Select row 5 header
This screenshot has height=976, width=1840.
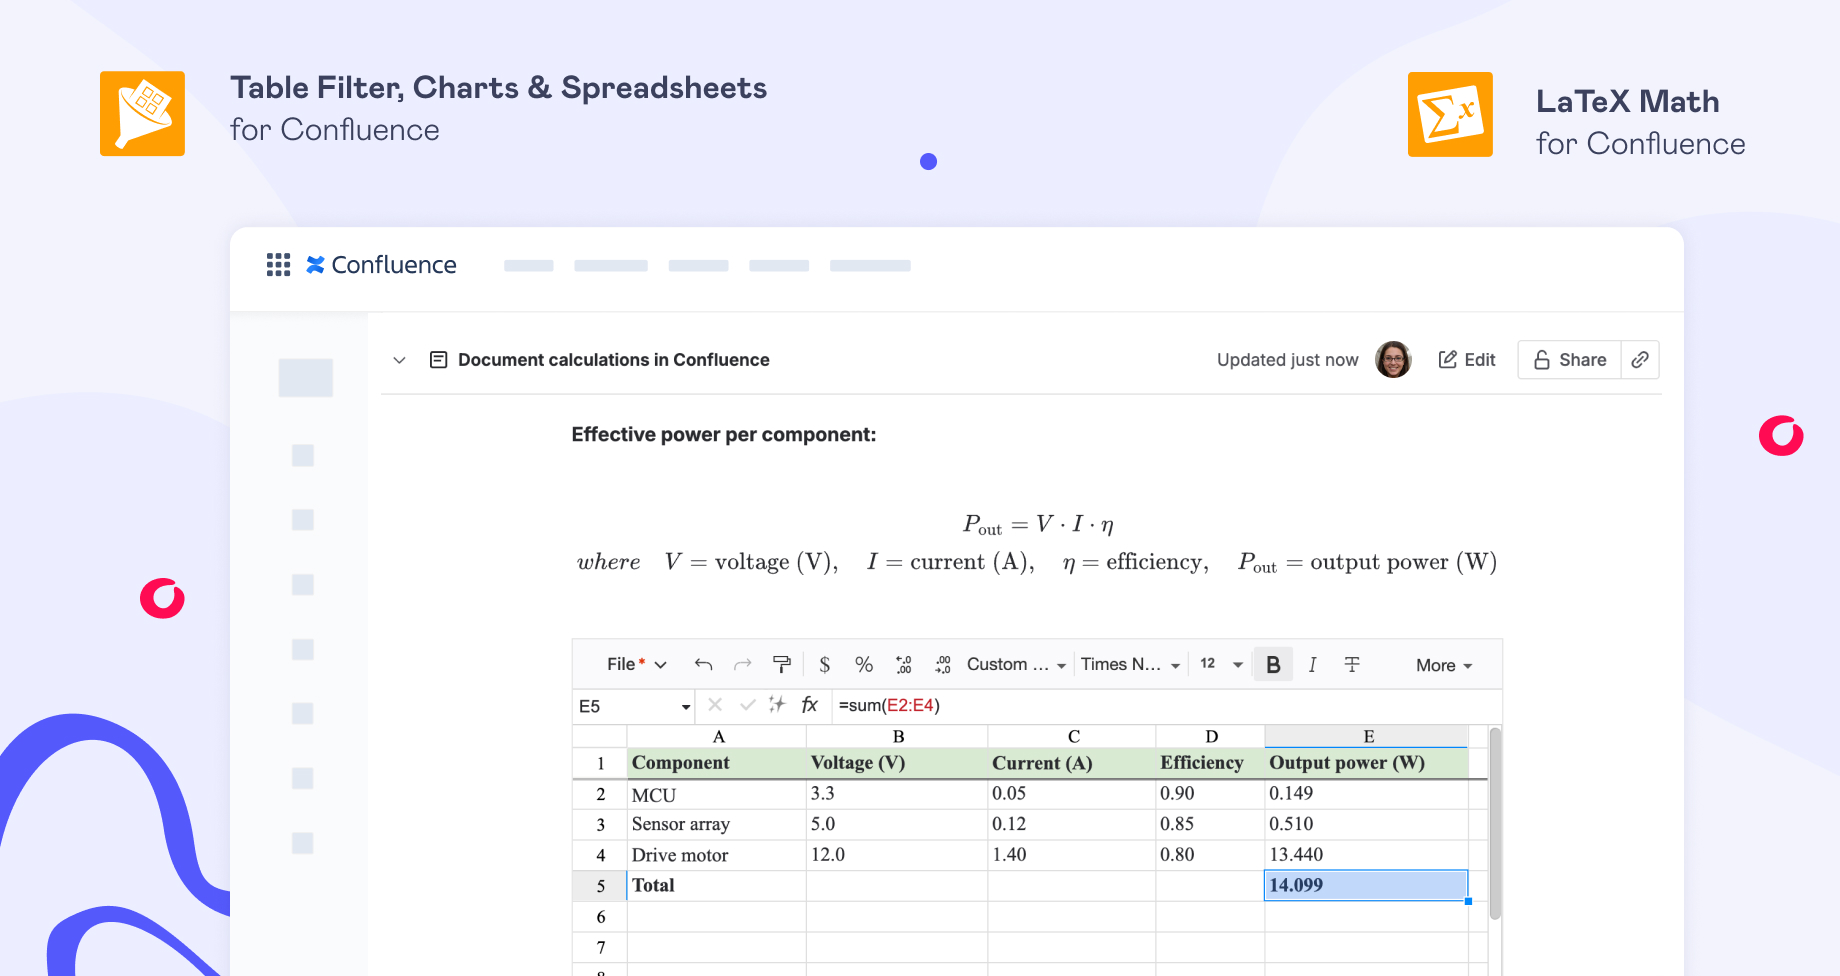[600, 886]
